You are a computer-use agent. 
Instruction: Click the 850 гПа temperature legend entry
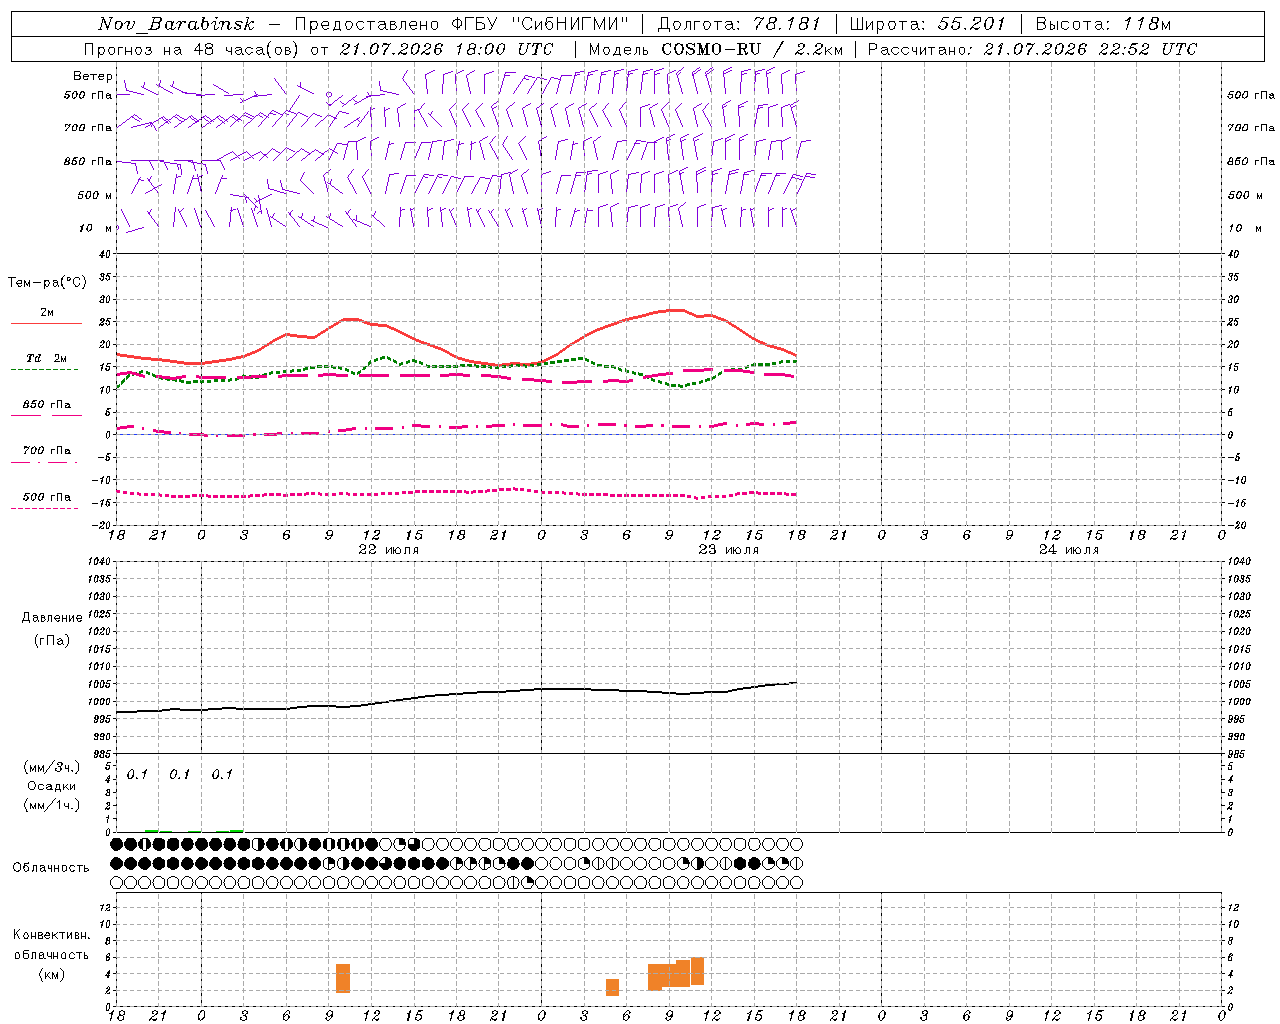47,405
